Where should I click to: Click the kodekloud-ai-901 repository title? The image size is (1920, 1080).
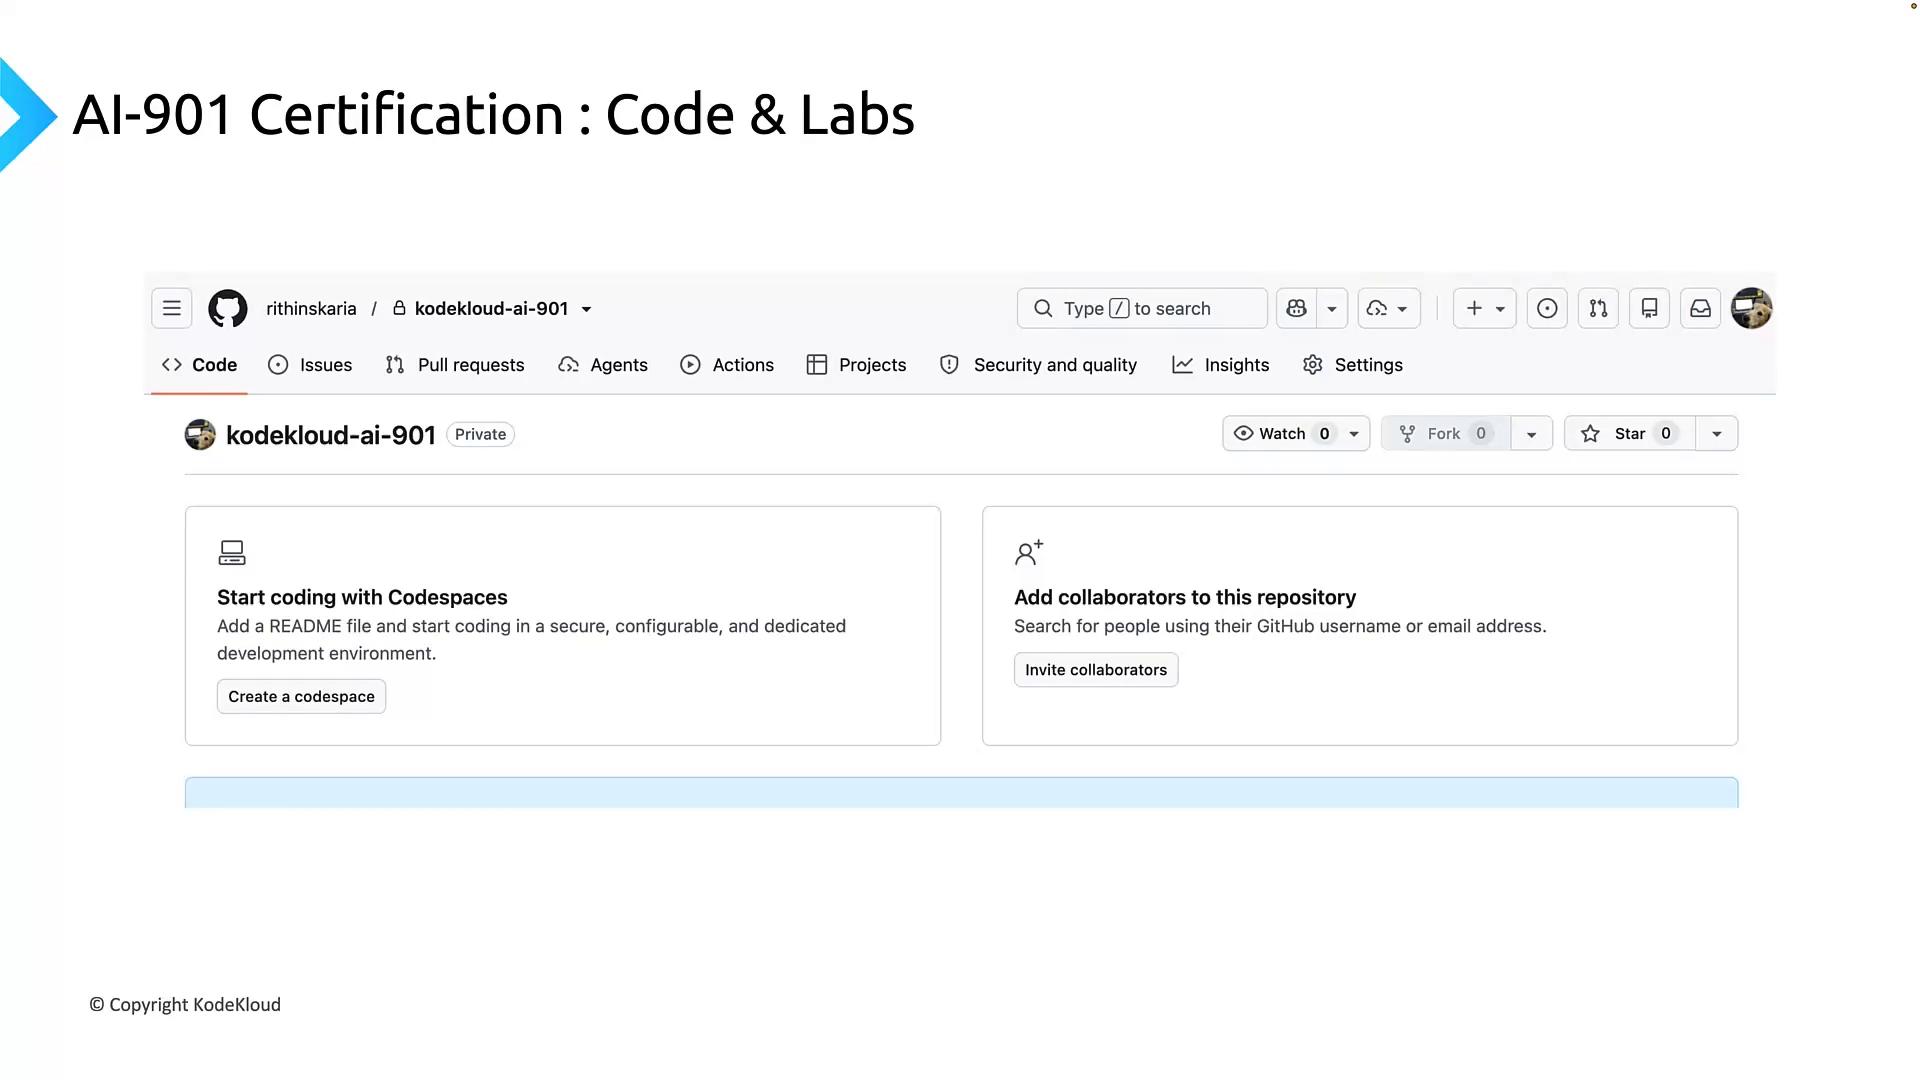(331, 435)
